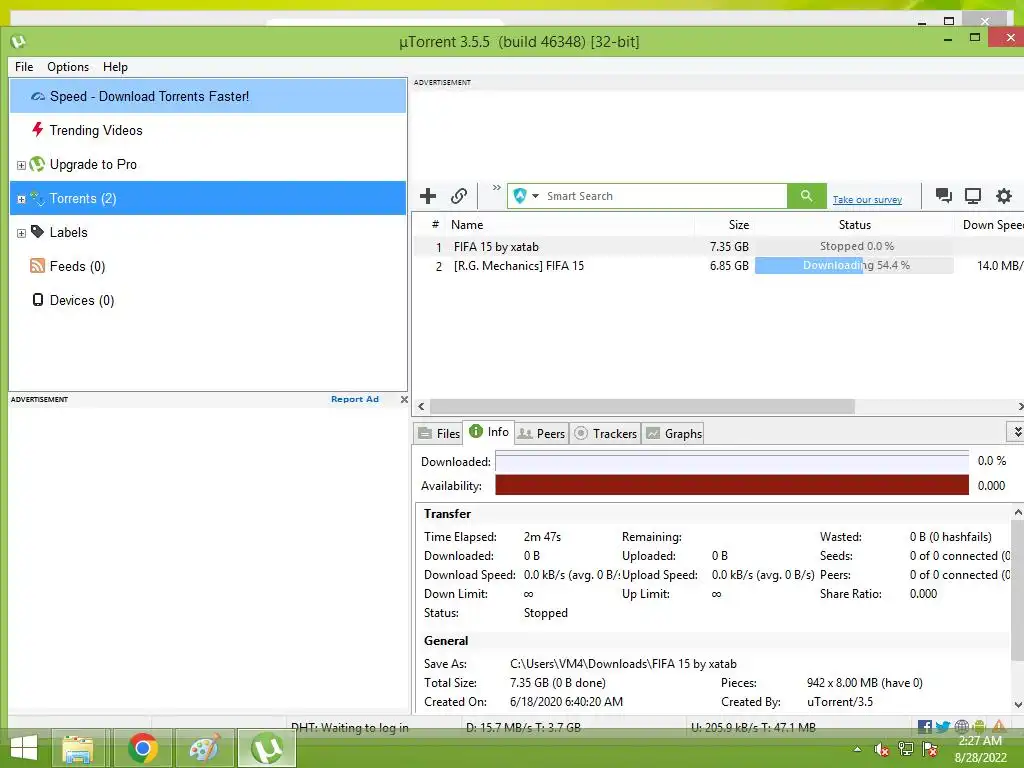Click the uTorrent logo in title bar
Viewport: 1024px width, 768px height.
(x=18, y=42)
